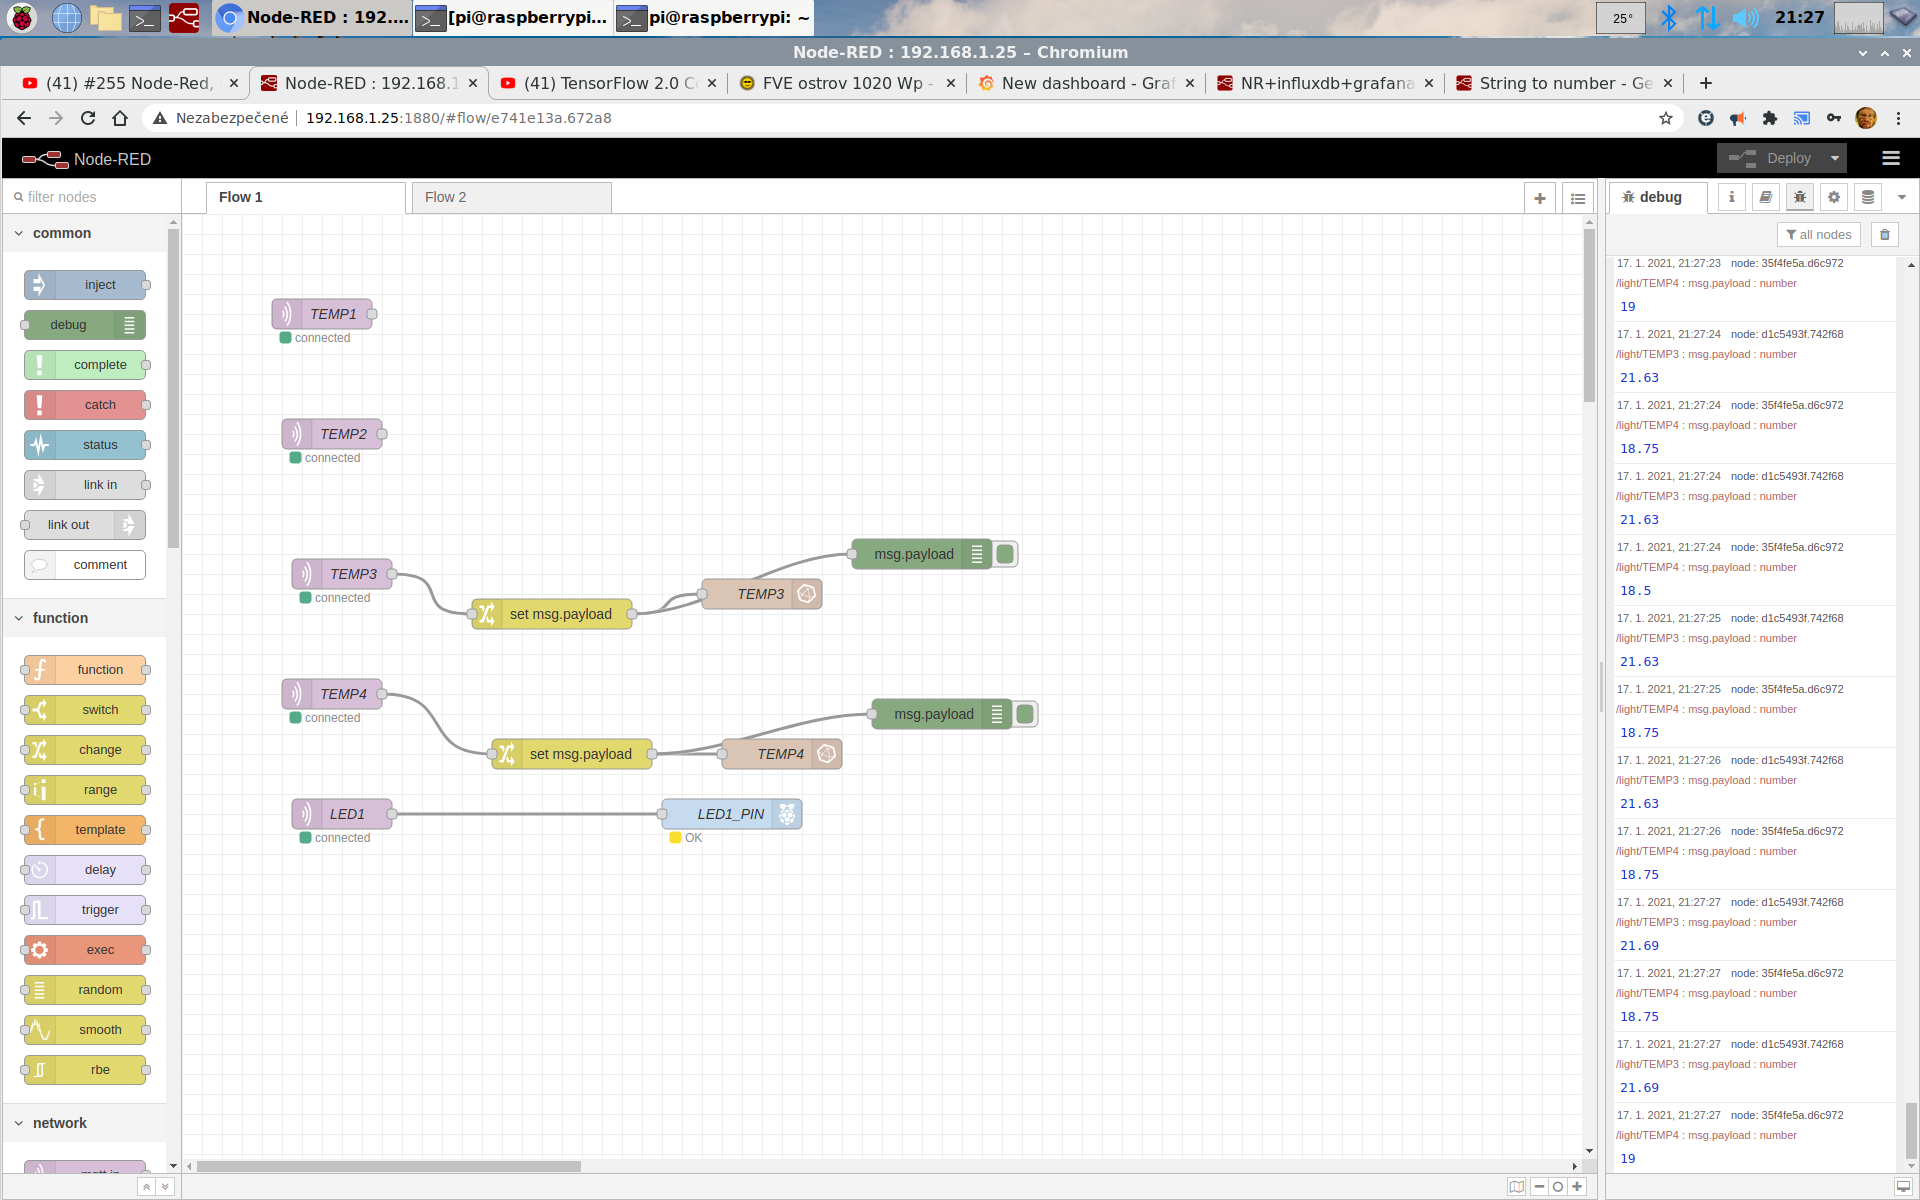Click the all nodes filter button
The height and width of the screenshot is (1200, 1920).
pyautogui.click(x=1819, y=235)
